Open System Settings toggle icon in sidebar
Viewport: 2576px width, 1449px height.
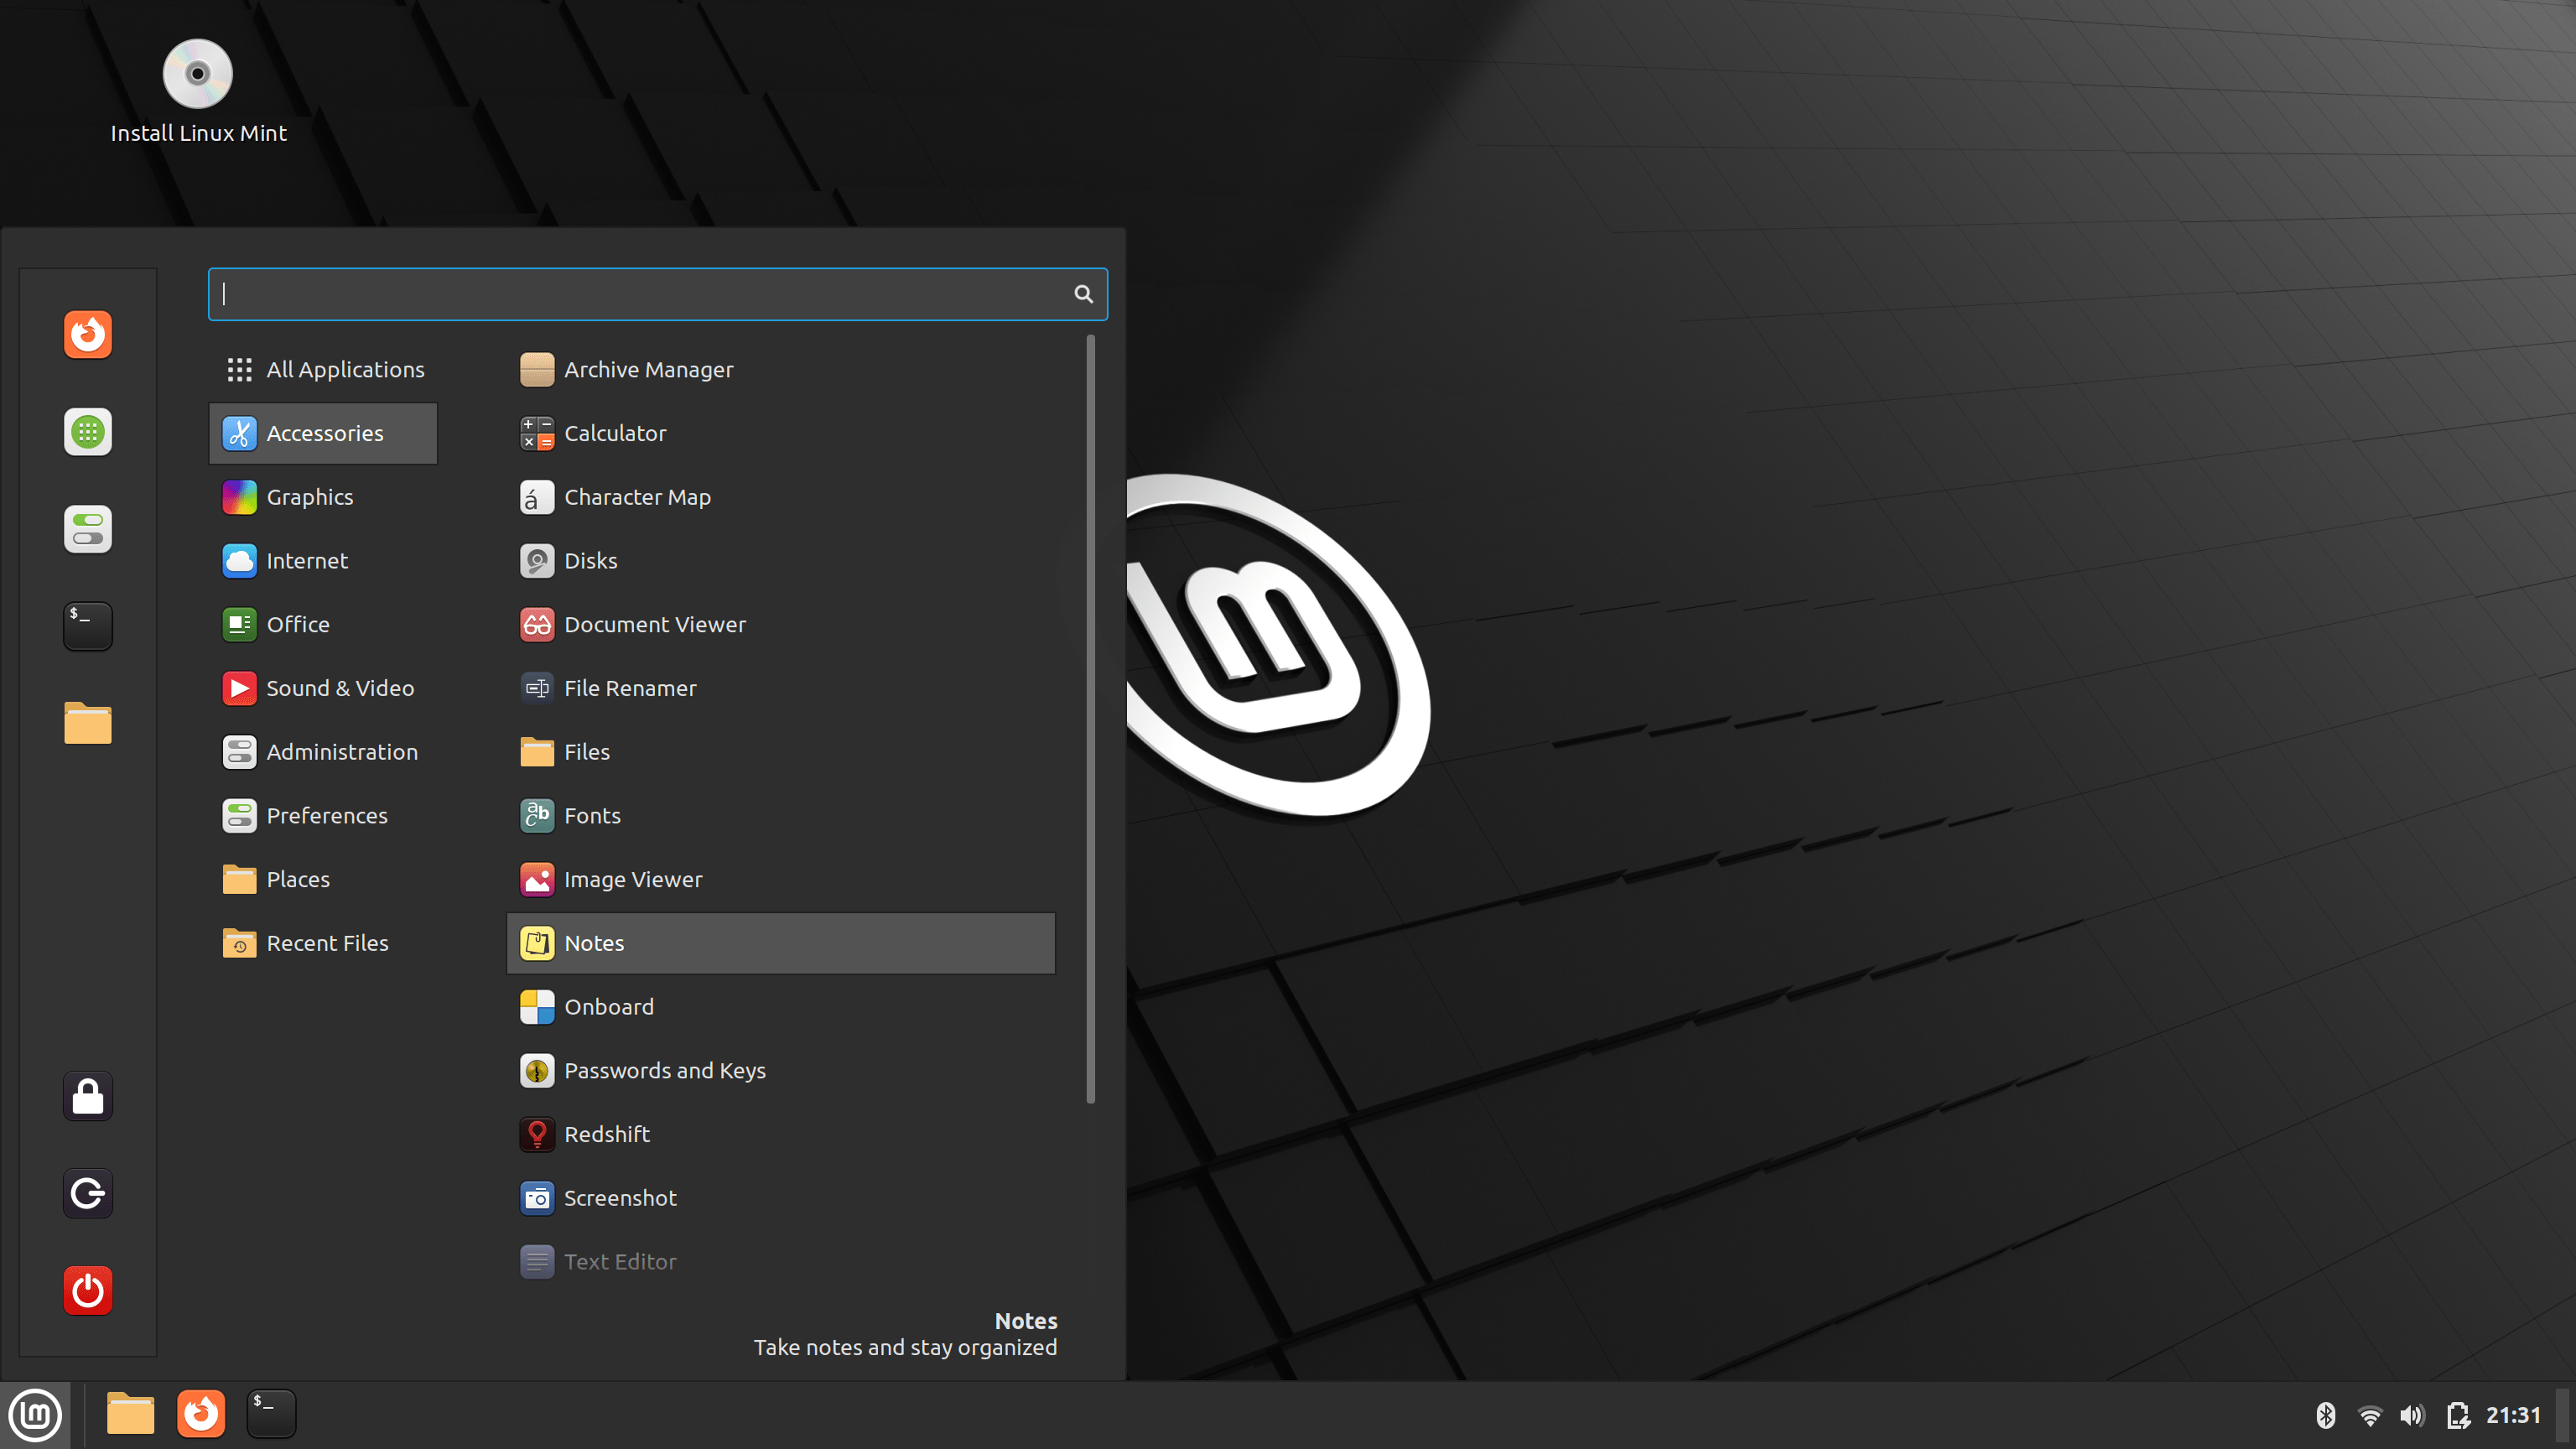[88, 529]
